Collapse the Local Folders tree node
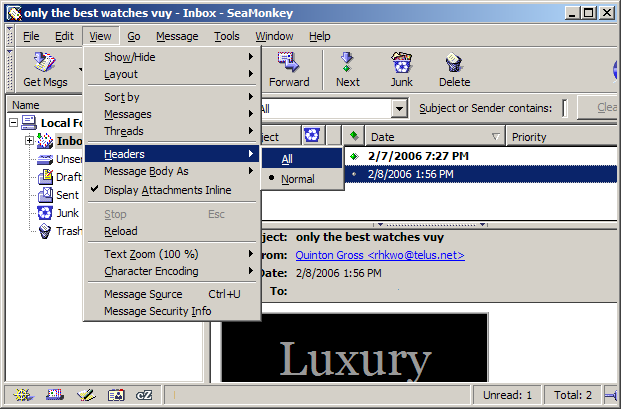 click(13, 123)
